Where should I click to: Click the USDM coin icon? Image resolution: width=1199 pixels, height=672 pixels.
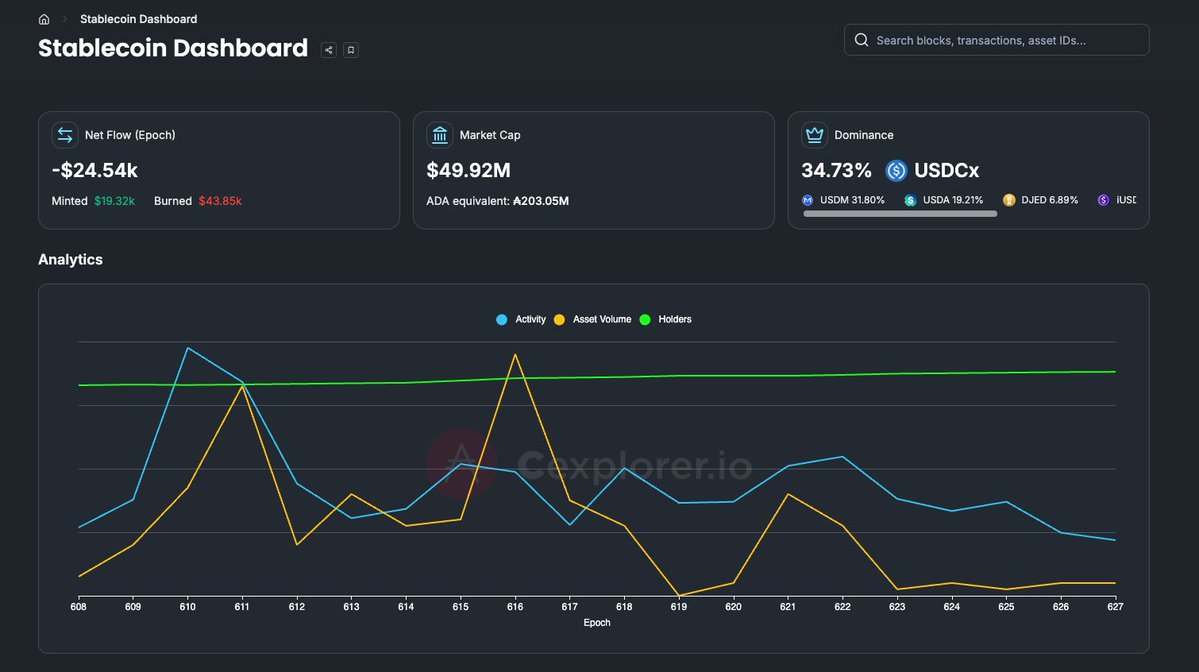(x=807, y=200)
